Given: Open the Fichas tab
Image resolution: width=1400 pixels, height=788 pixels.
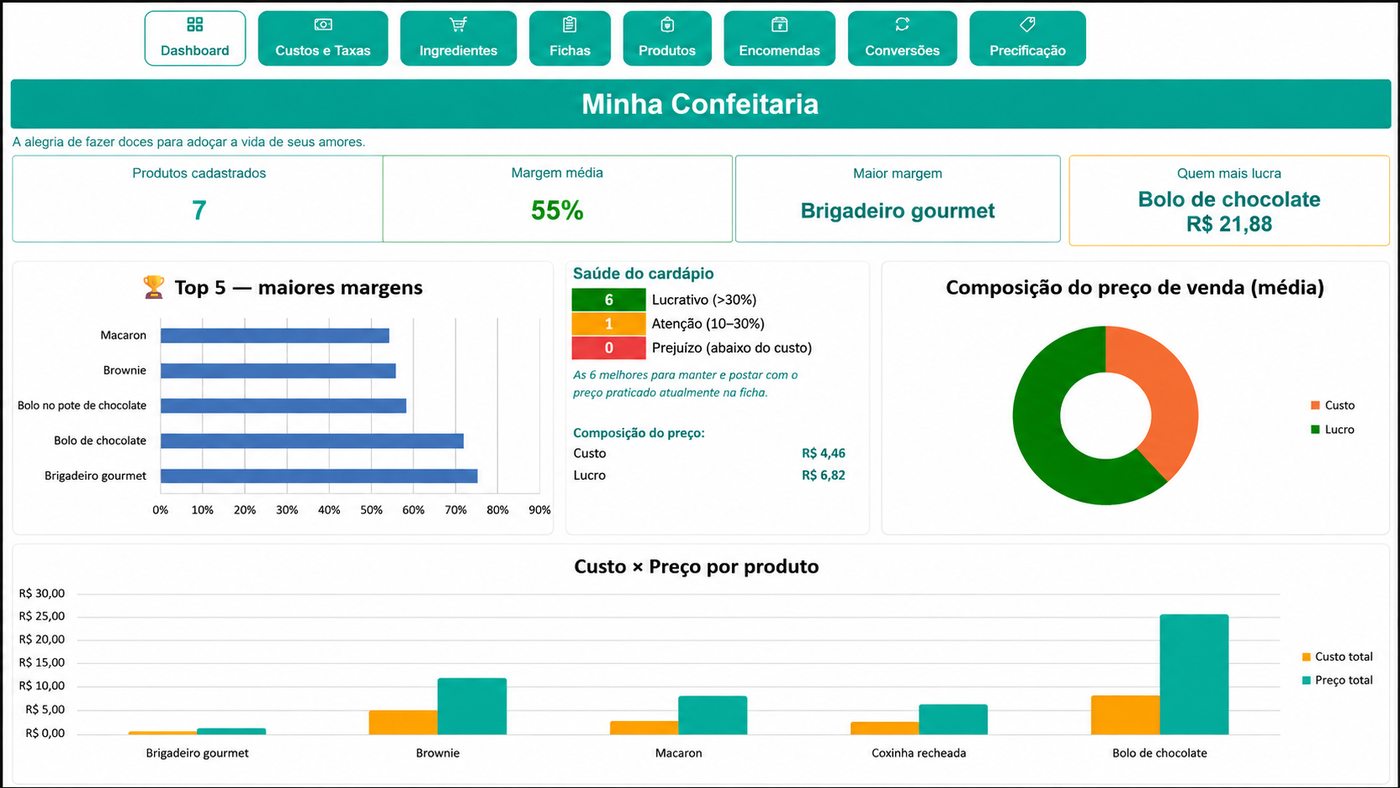Looking at the screenshot, I should click(x=570, y=38).
